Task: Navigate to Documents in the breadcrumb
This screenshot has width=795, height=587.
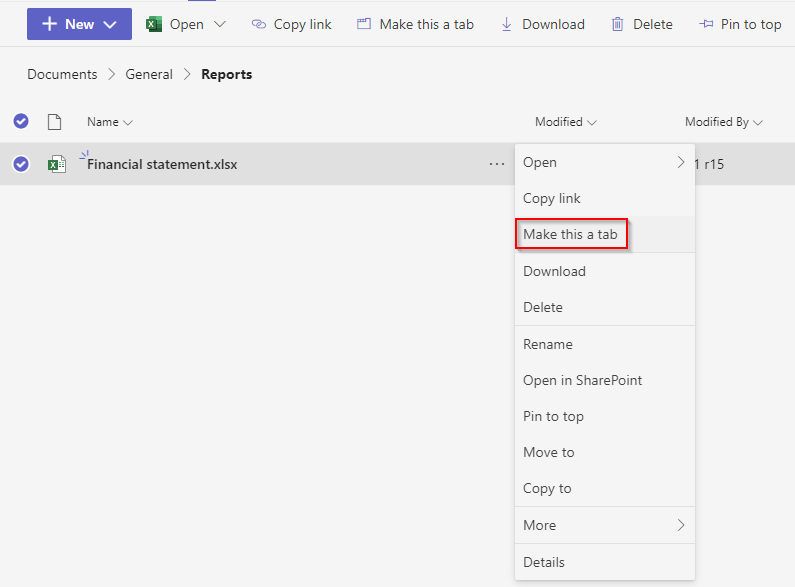Action: click(x=62, y=74)
